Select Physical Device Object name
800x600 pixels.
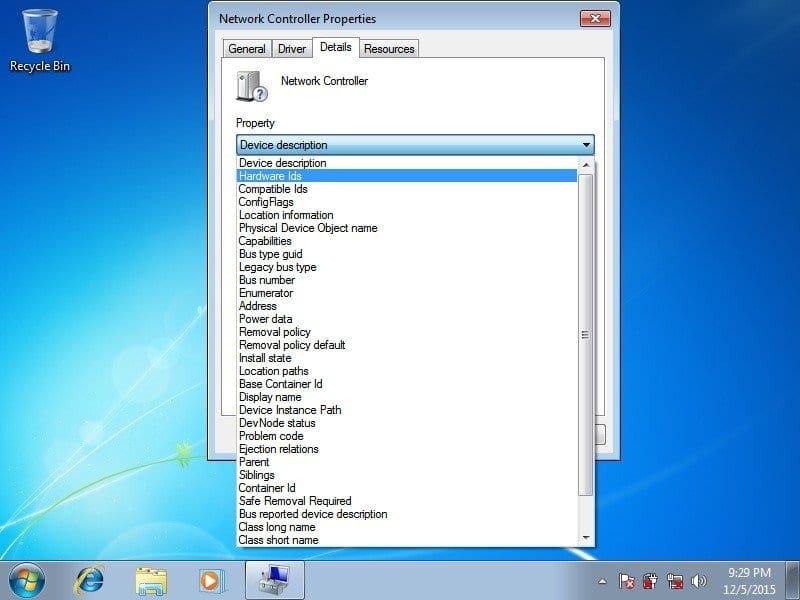tap(407, 228)
